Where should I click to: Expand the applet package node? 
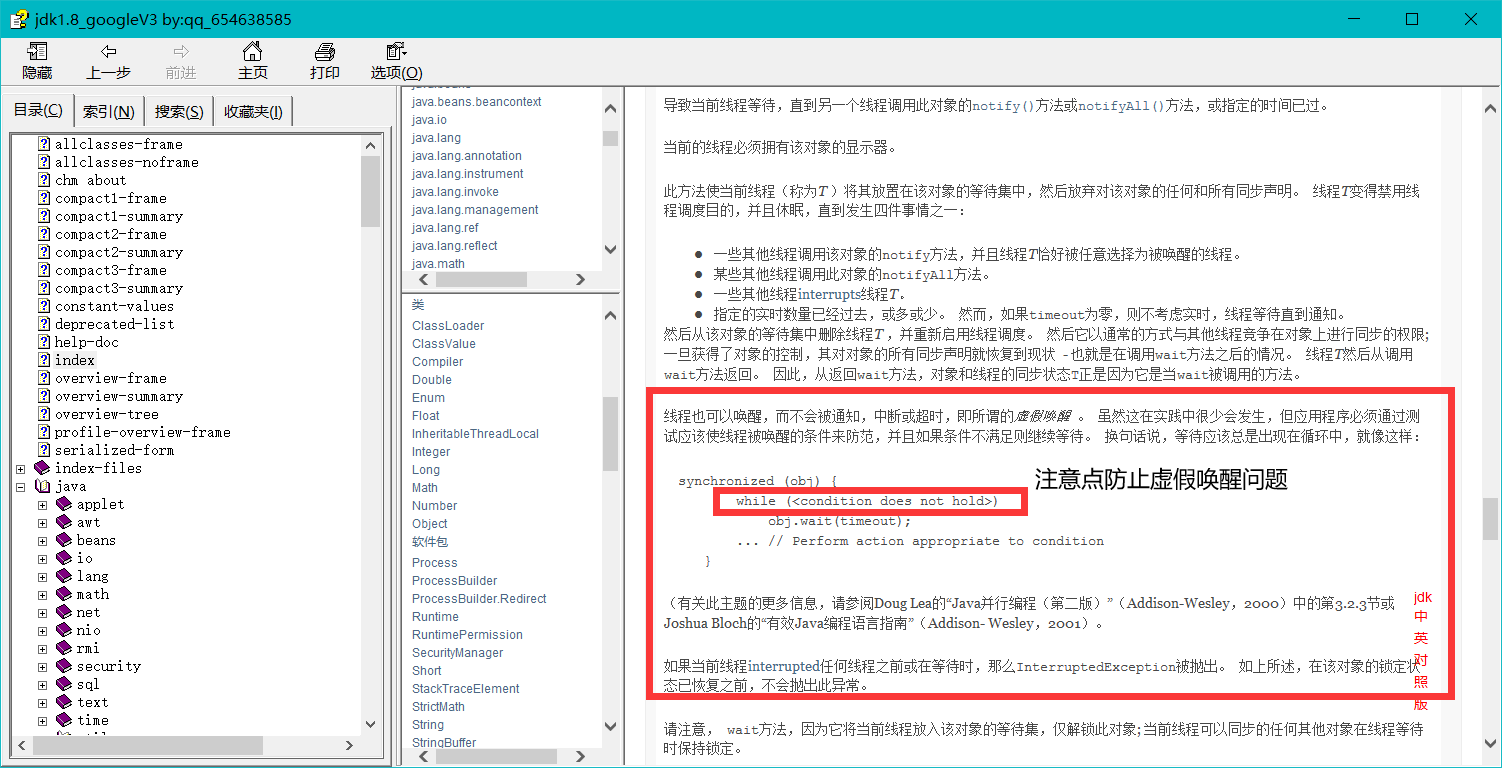point(42,504)
